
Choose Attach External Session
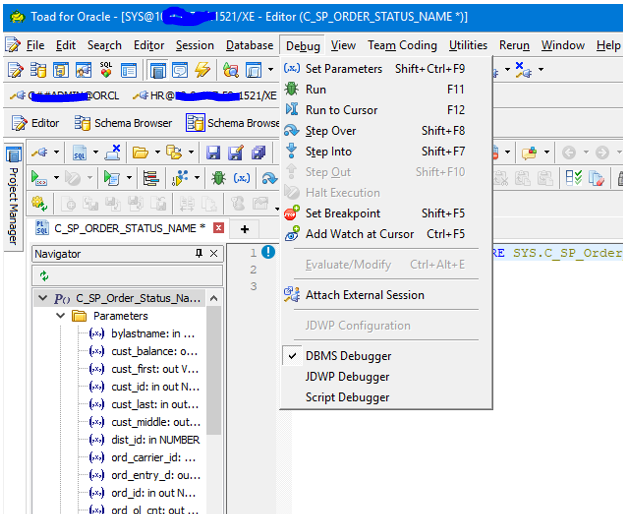point(386,295)
